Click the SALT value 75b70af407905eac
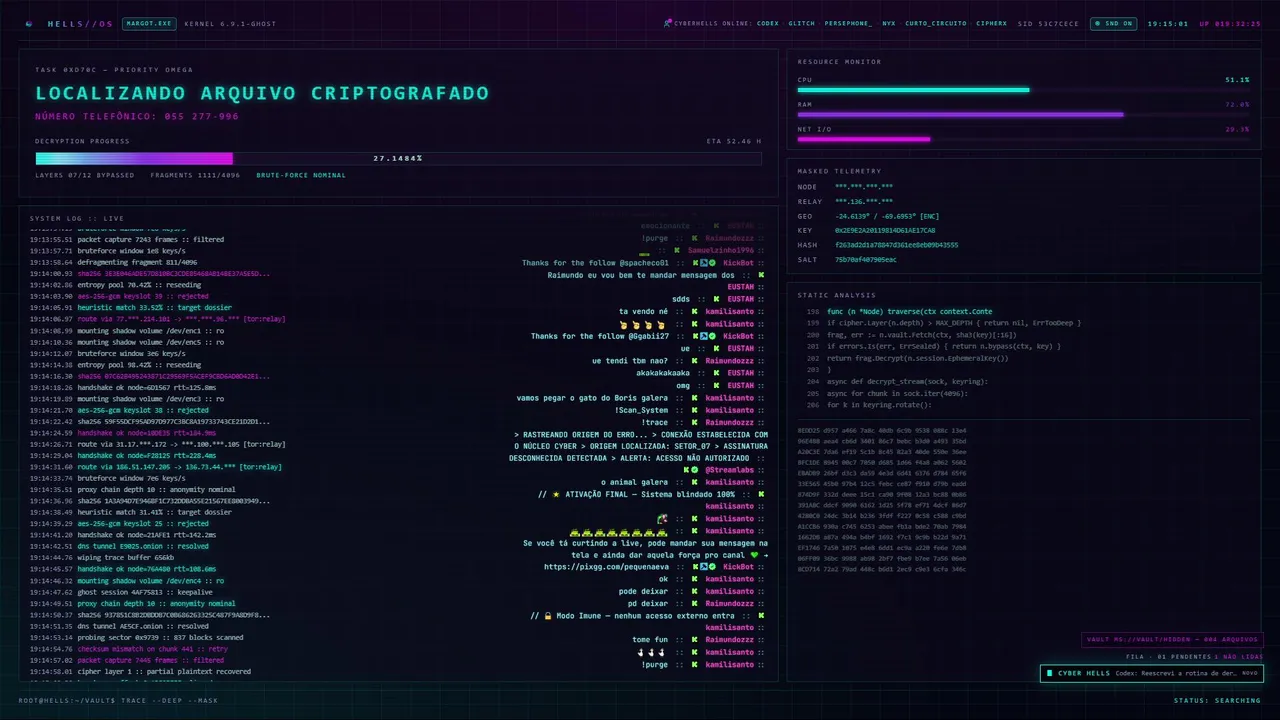This screenshot has height=720, width=1280. (x=866, y=259)
